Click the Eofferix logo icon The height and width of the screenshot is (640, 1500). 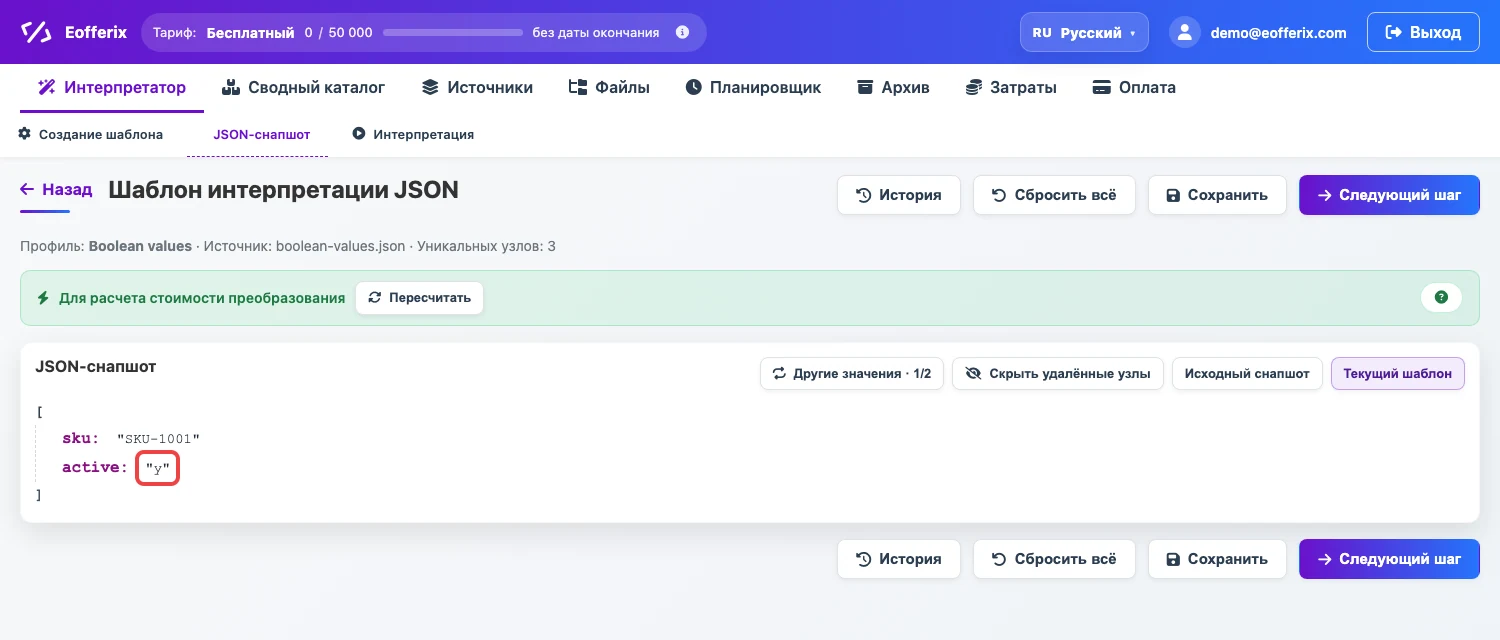pyautogui.click(x=37, y=32)
